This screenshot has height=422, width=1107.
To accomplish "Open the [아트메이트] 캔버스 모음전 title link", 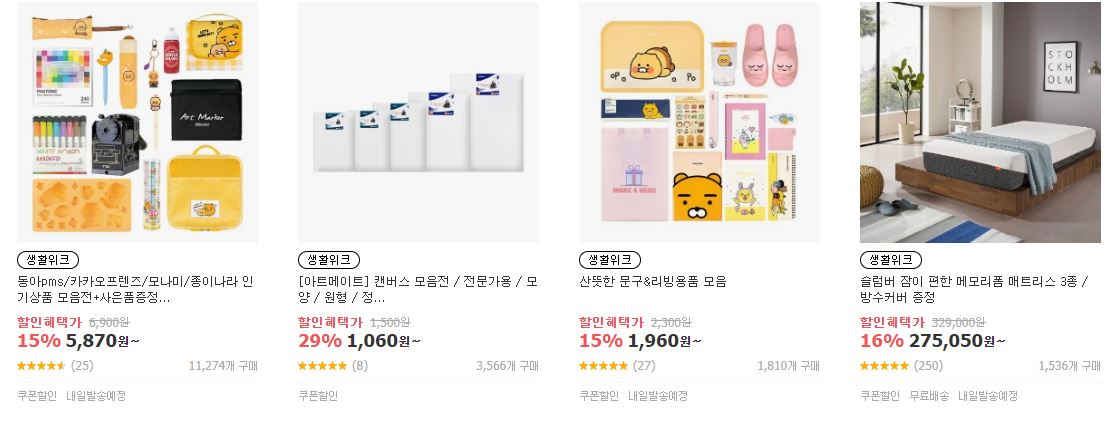I will [x=418, y=289].
